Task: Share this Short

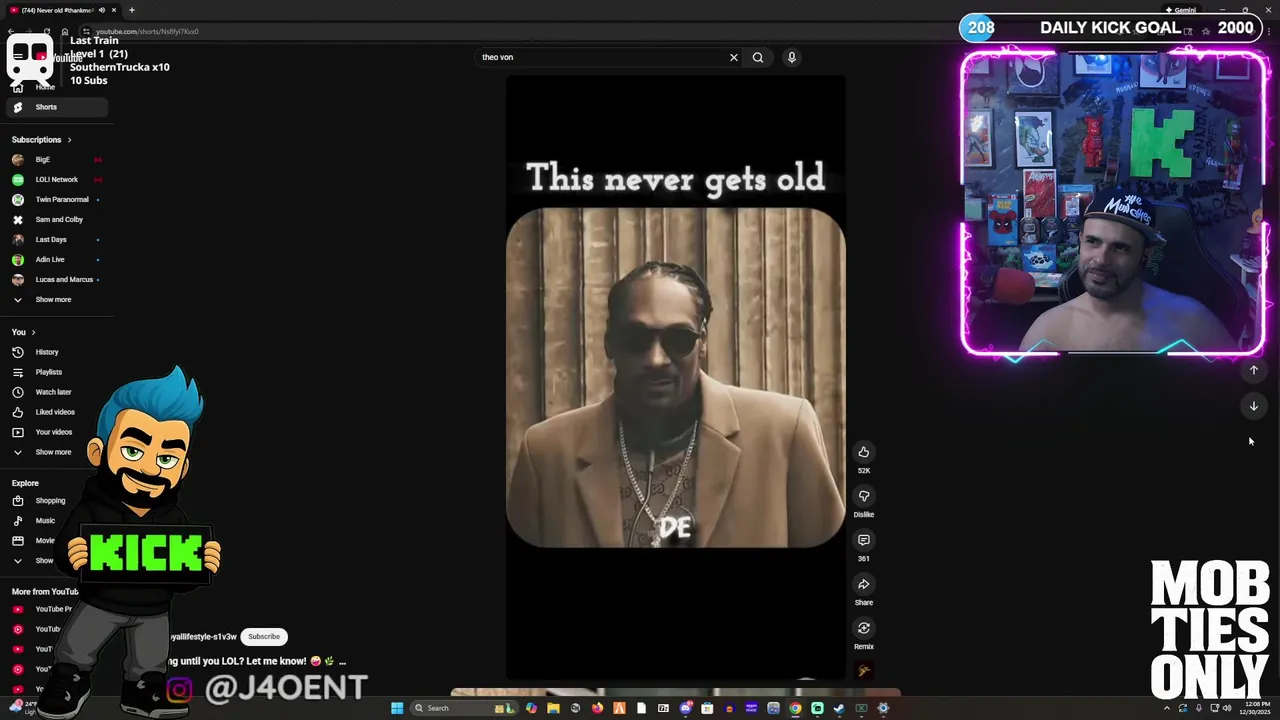Action: pos(864,584)
